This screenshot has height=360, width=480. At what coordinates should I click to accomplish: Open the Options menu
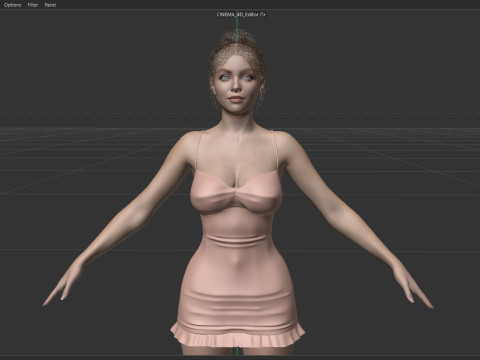click(12, 5)
